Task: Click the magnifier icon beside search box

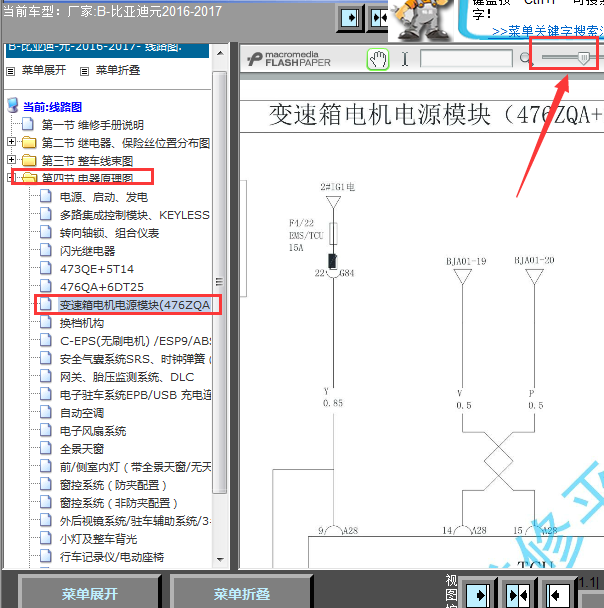Action: tap(525, 59)
